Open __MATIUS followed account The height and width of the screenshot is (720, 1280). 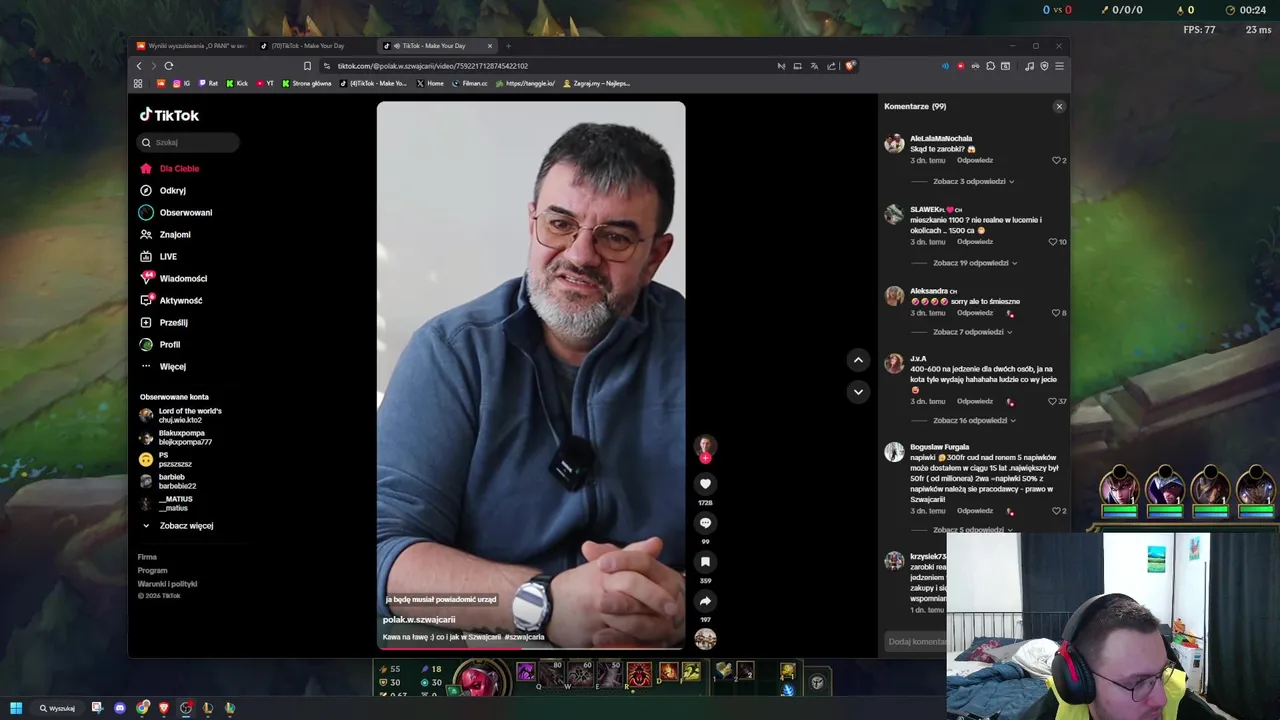[166, 503]
